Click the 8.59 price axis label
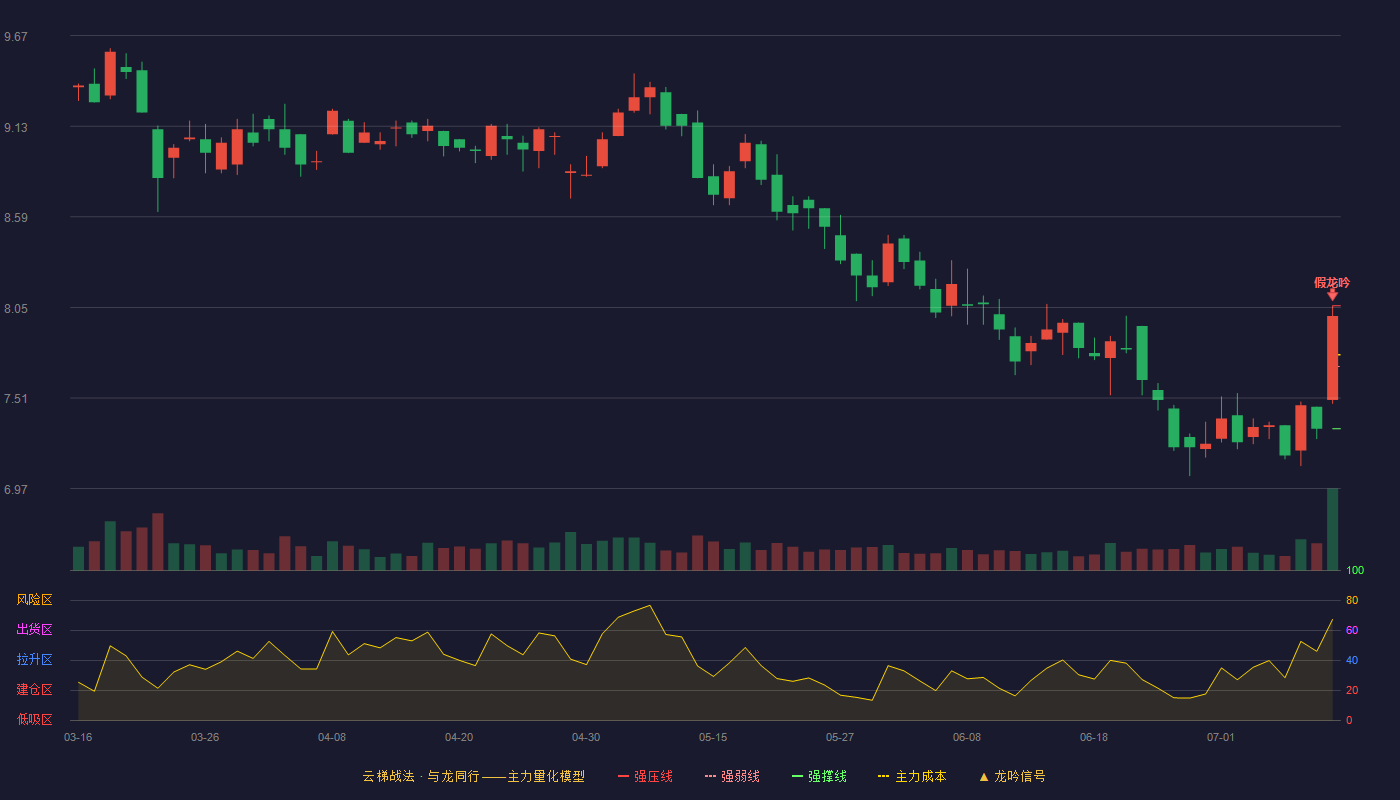Image resolution: width=1400 pixels, height=800 pixels. (16, 218)
